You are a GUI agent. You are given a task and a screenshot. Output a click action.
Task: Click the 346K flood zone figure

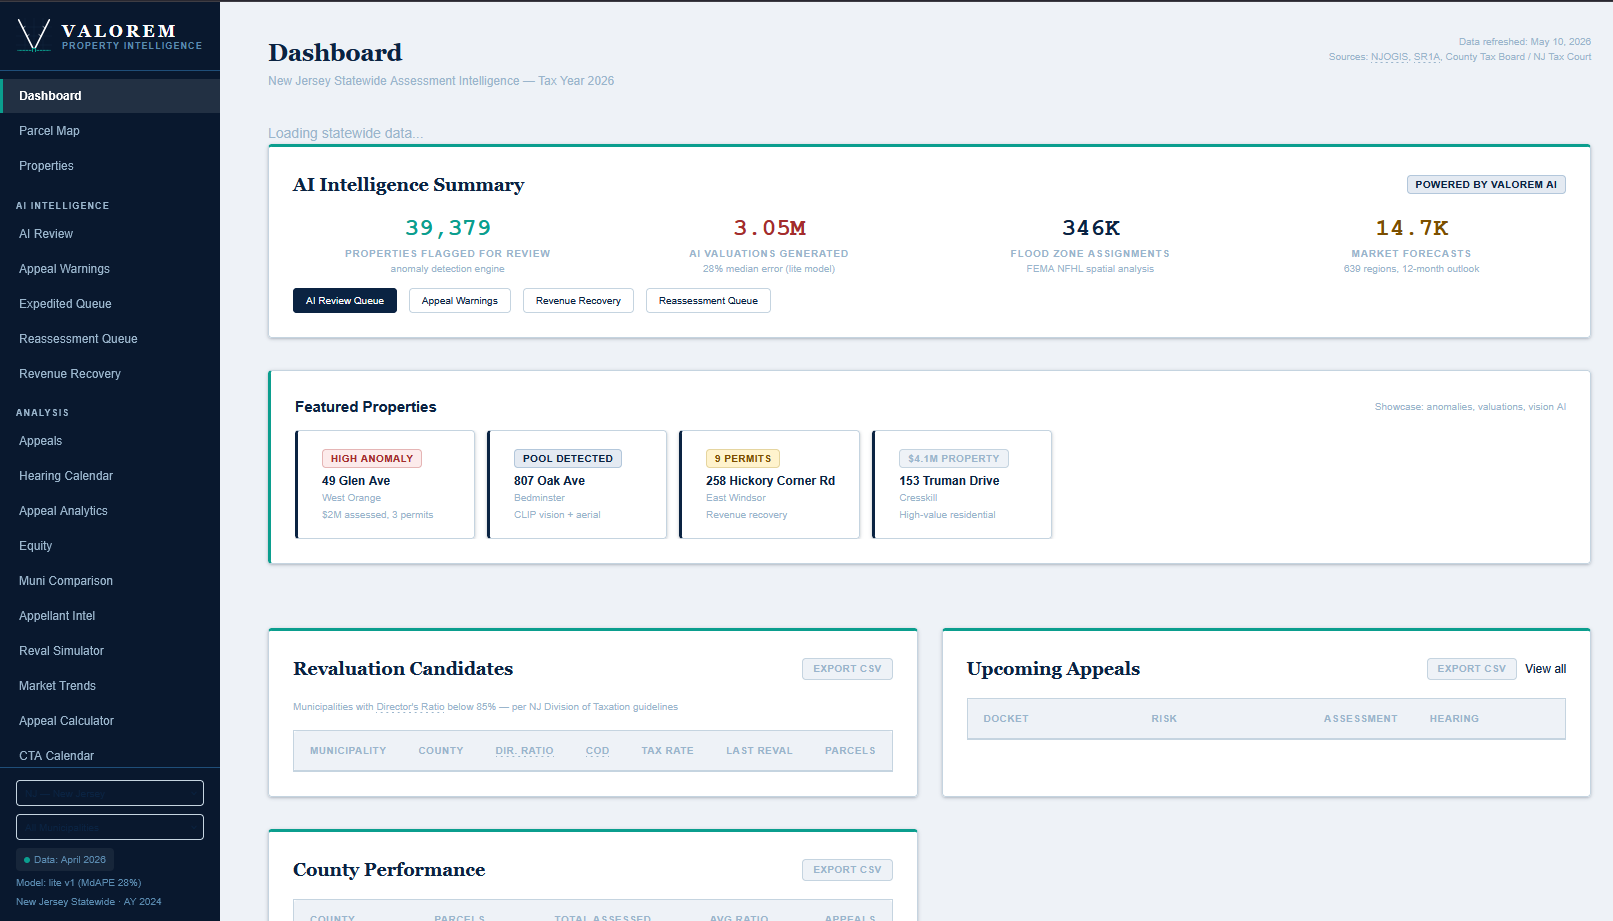coord(1090,228)
